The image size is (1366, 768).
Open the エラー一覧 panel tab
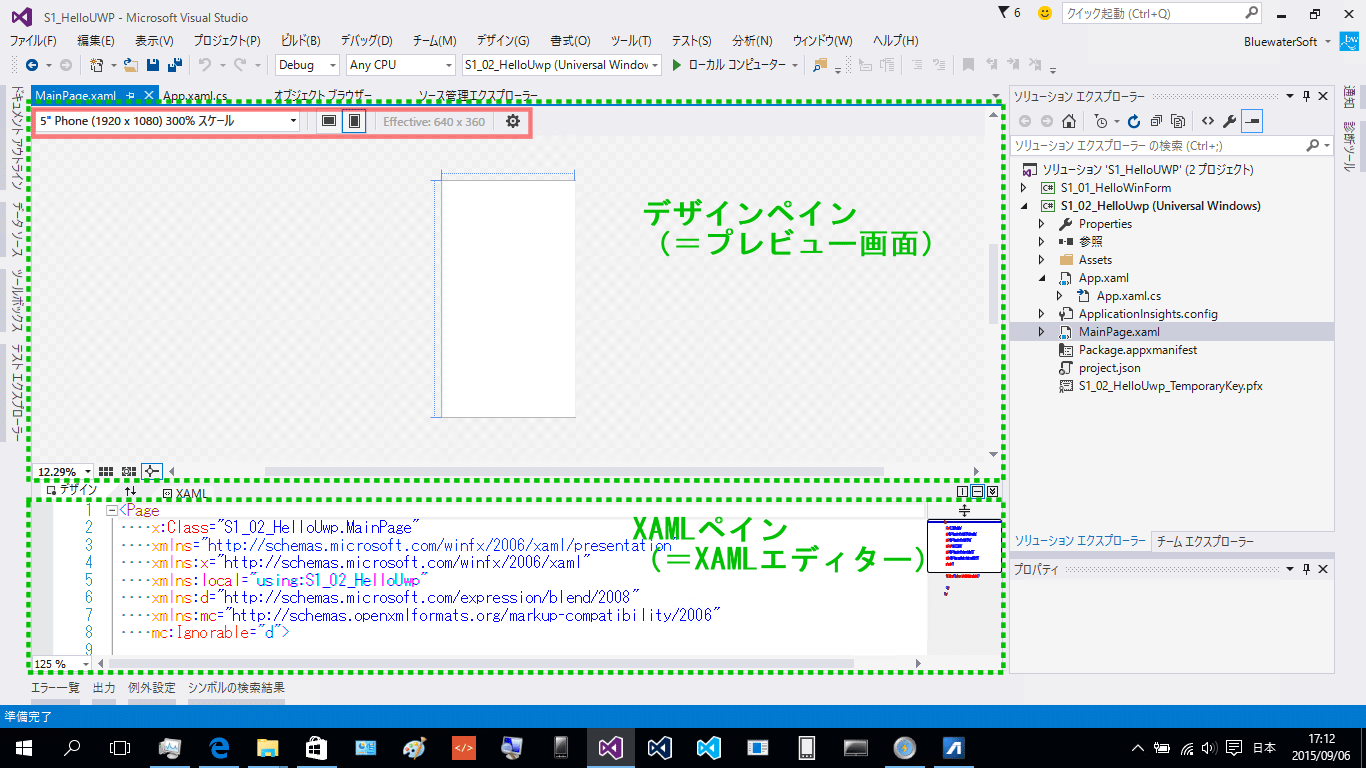tap(55, 688)
